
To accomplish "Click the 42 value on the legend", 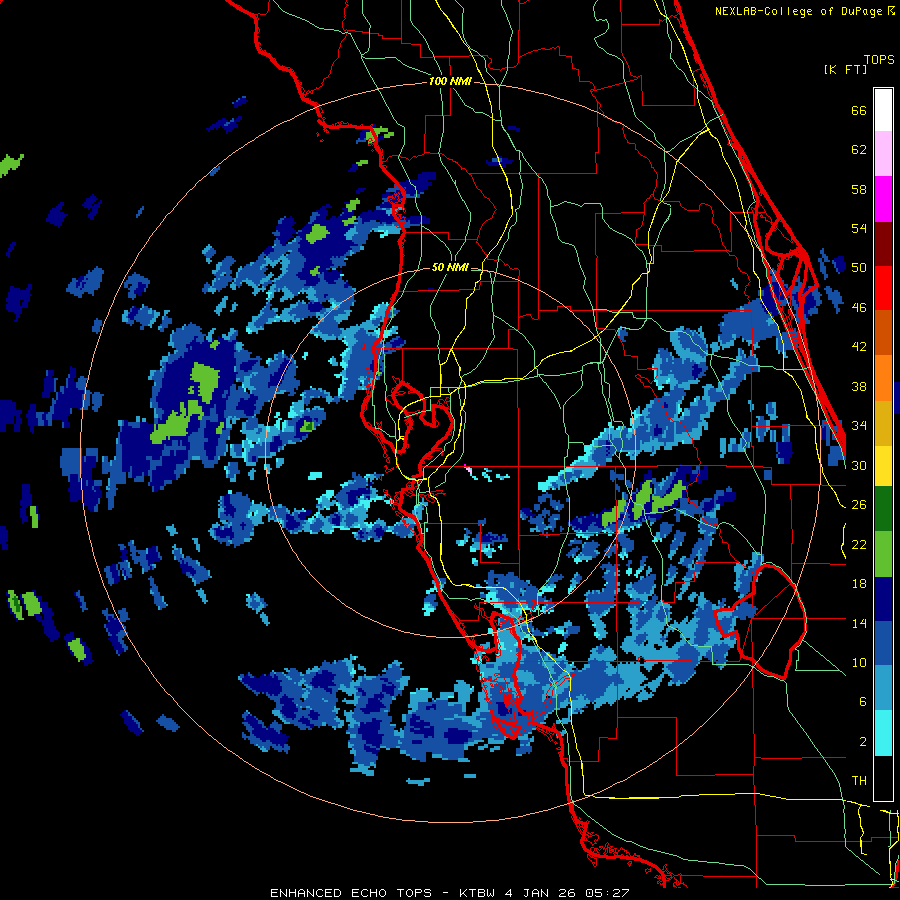I will (859, 347).
